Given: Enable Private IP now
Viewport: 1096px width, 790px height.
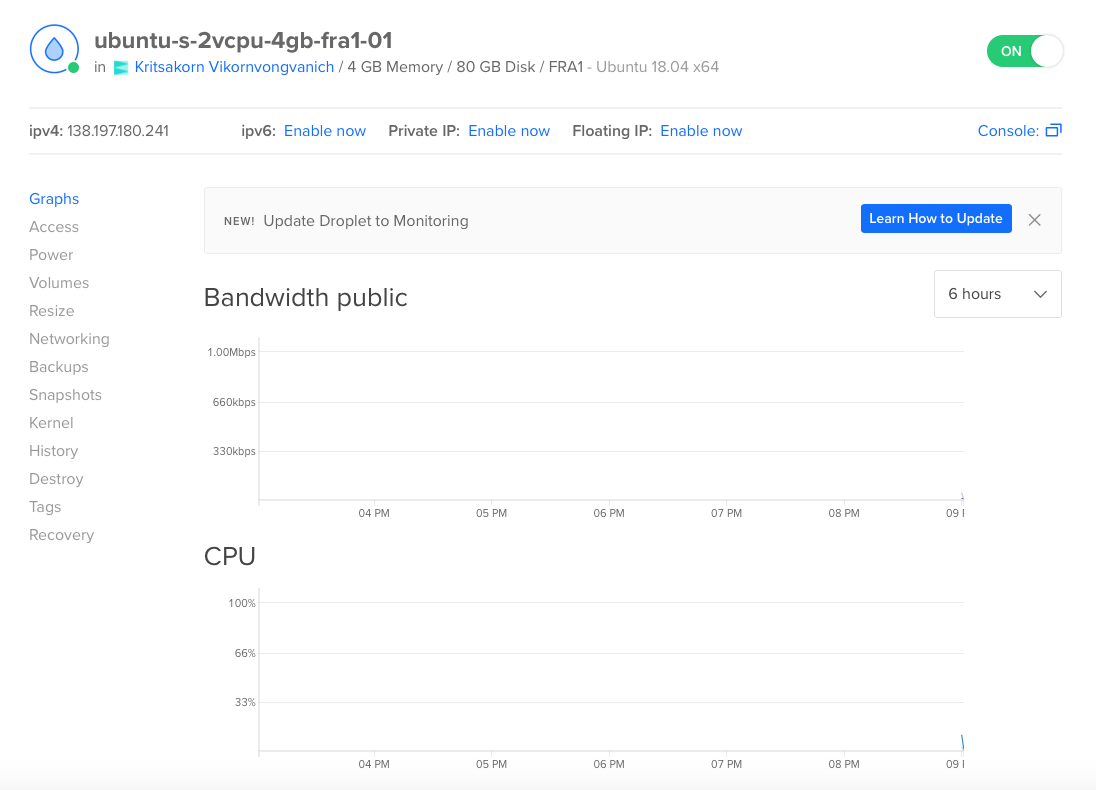Looking at the screenshot, I should tap(509, 131).
